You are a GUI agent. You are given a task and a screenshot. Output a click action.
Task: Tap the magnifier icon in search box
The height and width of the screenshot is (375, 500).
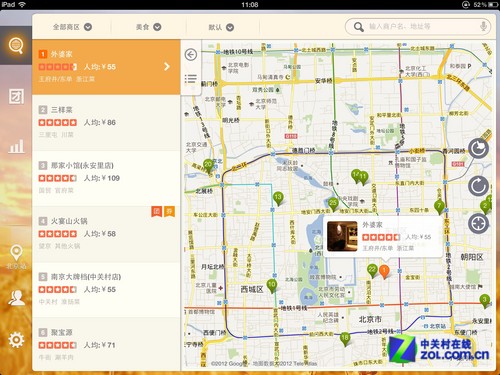(358, 27)
